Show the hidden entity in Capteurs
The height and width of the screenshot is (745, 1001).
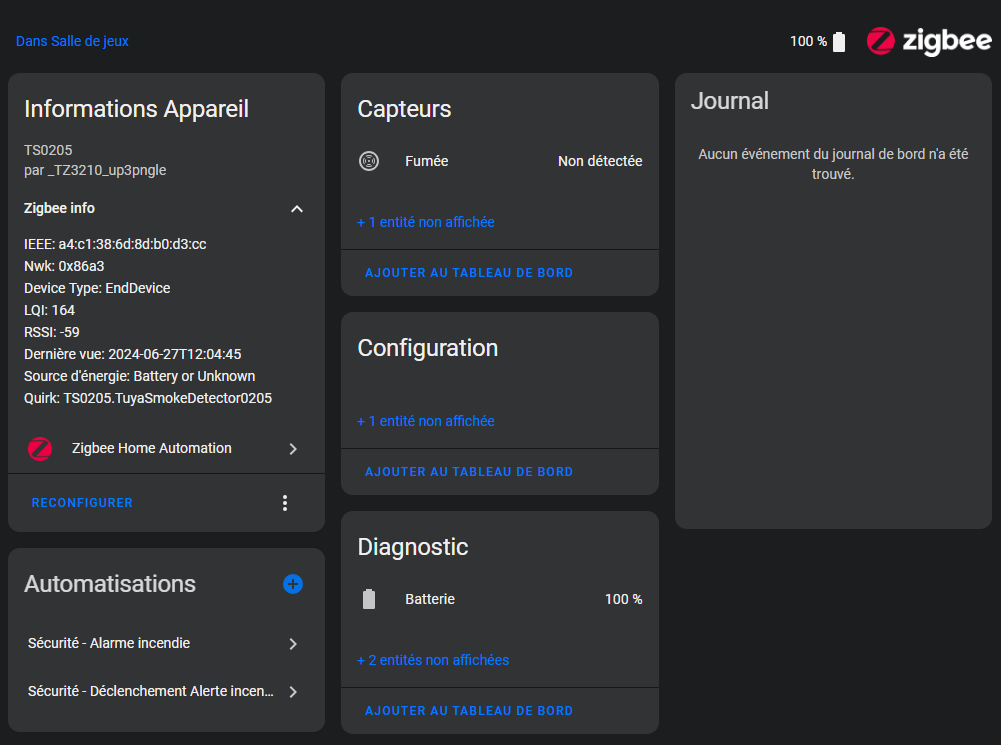click(426, 222)
